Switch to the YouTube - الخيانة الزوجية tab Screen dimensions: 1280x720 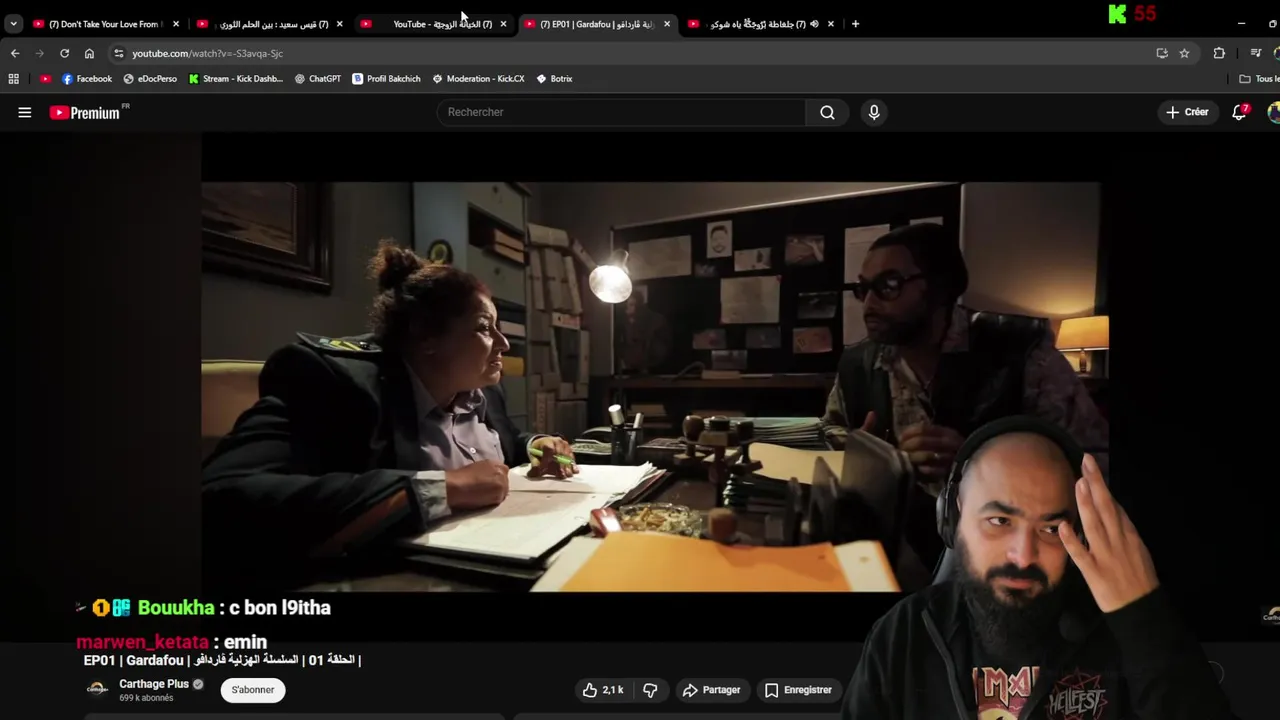click(x=432, y=24)
